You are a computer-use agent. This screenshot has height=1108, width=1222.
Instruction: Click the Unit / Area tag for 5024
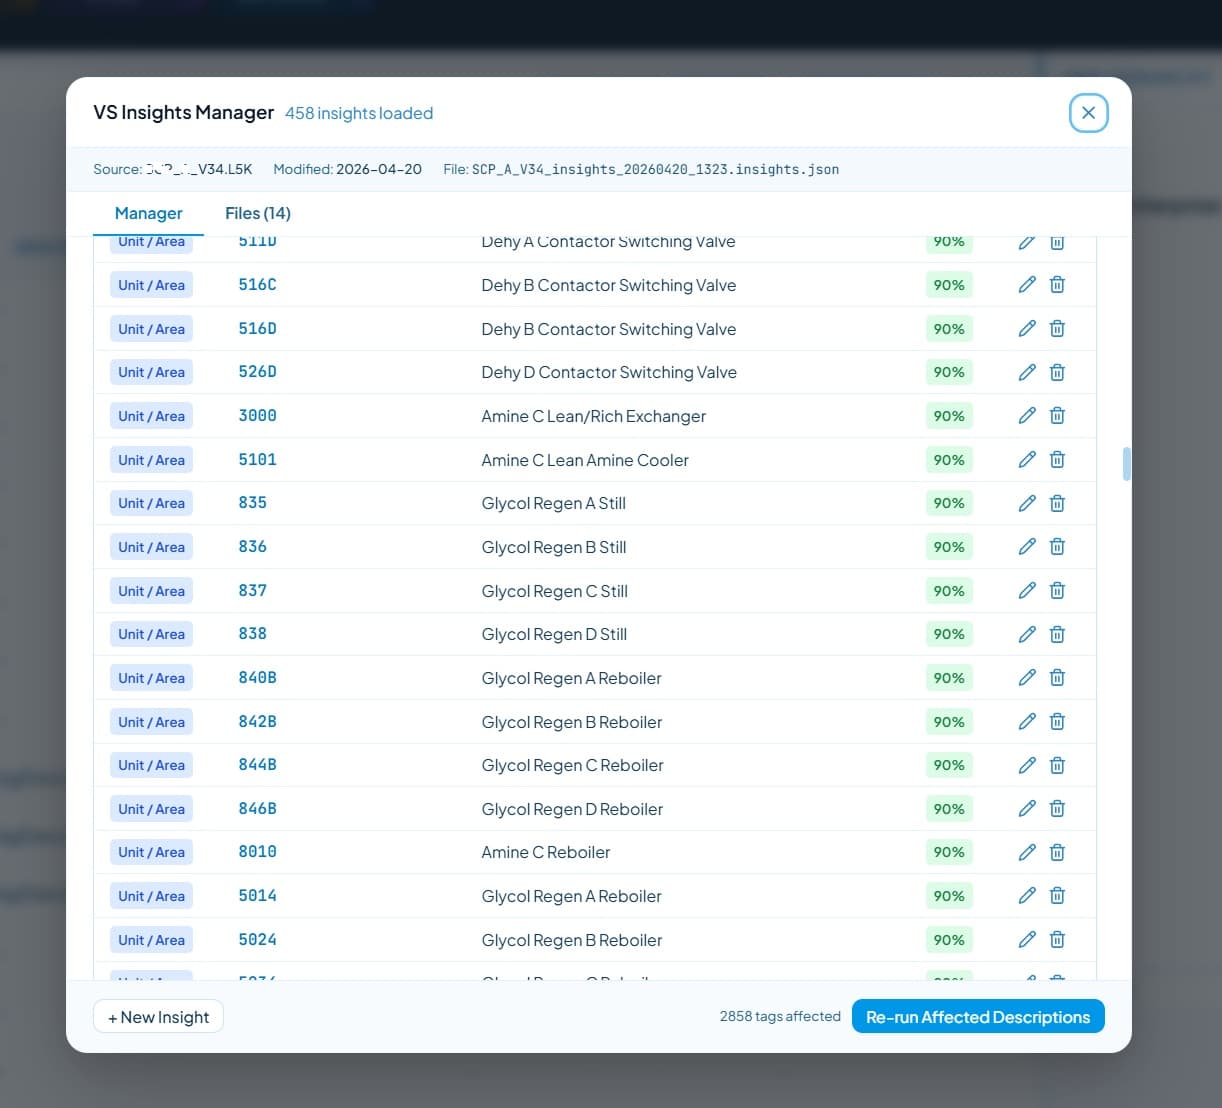pyautogui.click(x=151, y=940)
